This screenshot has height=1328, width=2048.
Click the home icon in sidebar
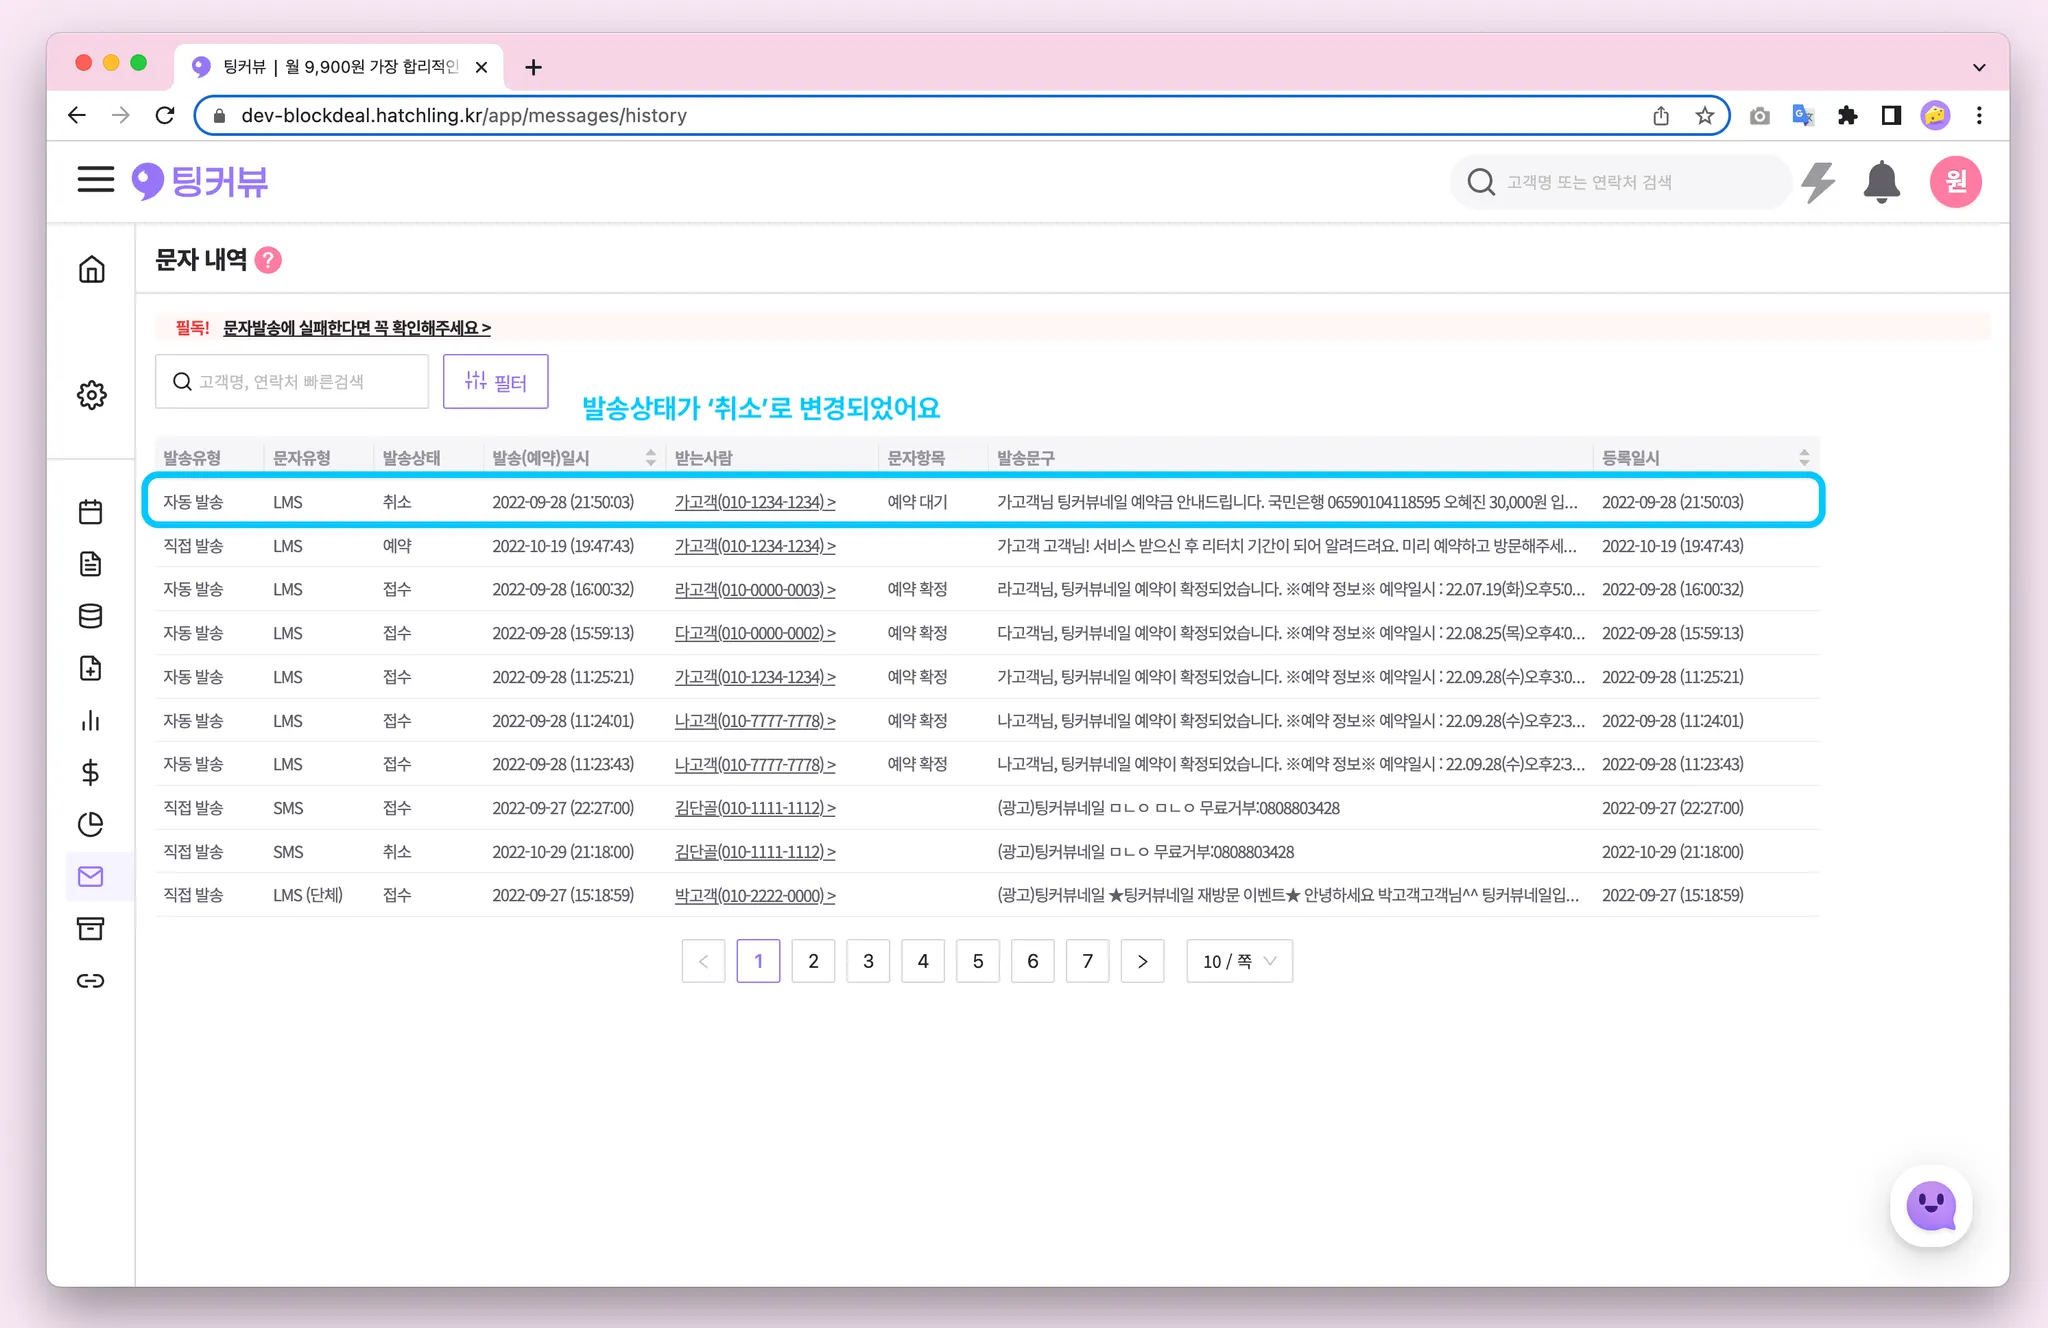coord(91,269)
